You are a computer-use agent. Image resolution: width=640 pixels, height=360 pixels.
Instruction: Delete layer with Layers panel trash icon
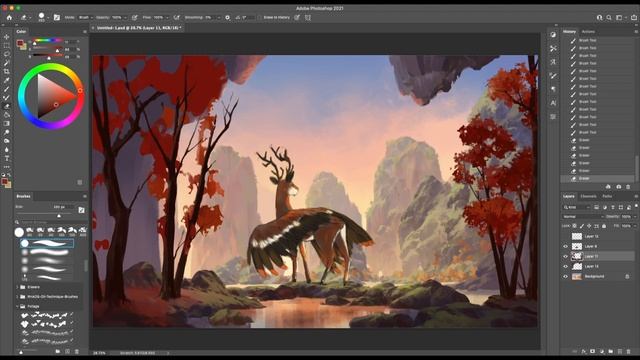coord(629,351)
